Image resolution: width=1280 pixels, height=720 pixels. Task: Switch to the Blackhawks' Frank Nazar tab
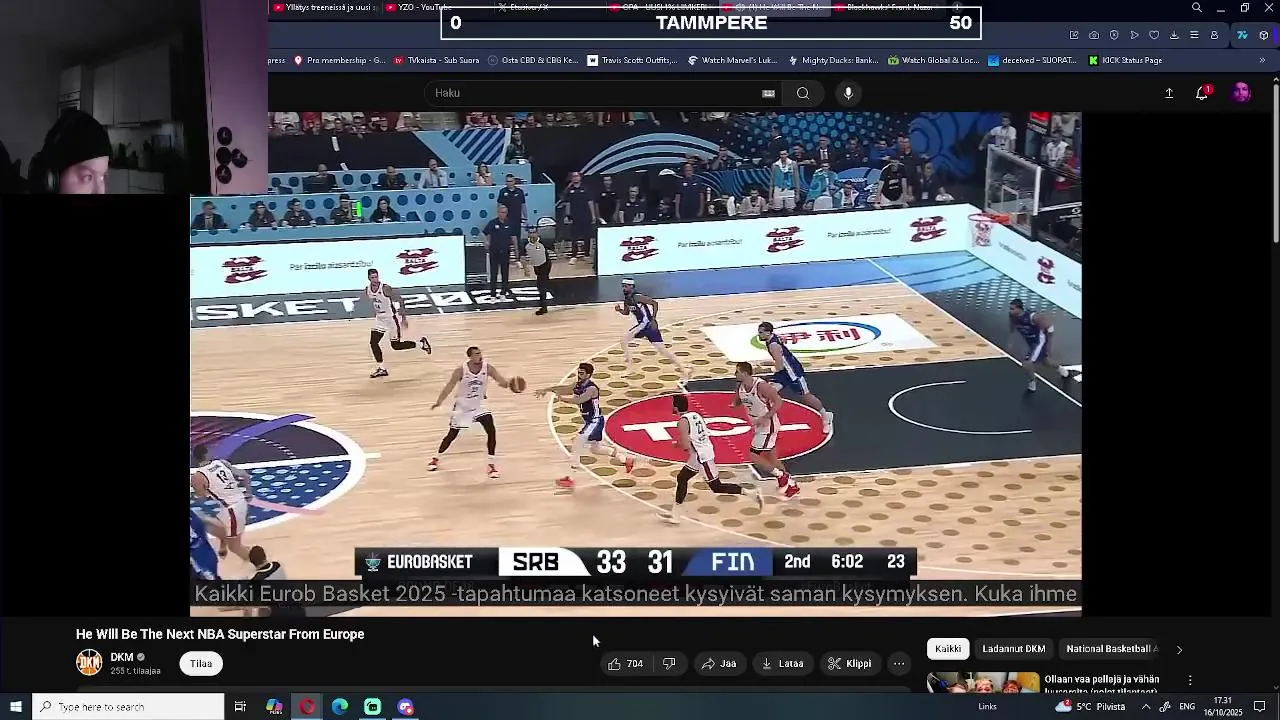(x=890, y=7)
